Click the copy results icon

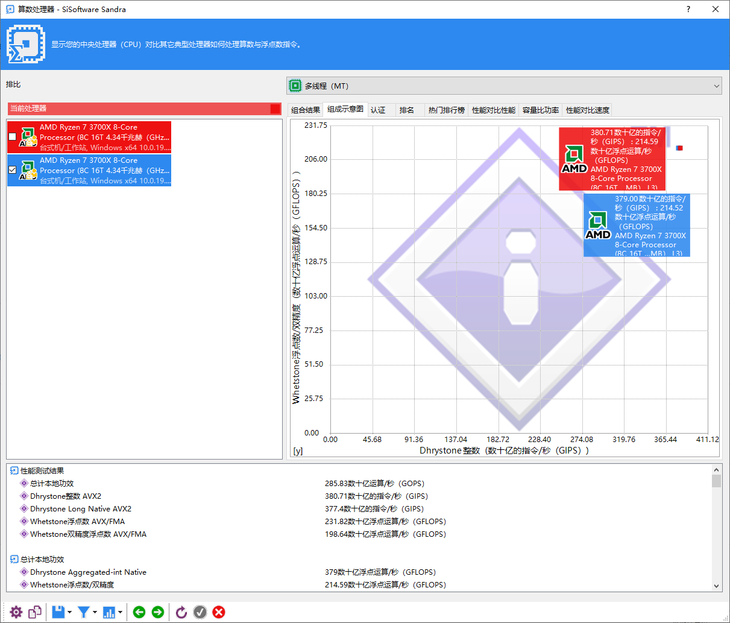pyautogui.click(x=35, y=612)
